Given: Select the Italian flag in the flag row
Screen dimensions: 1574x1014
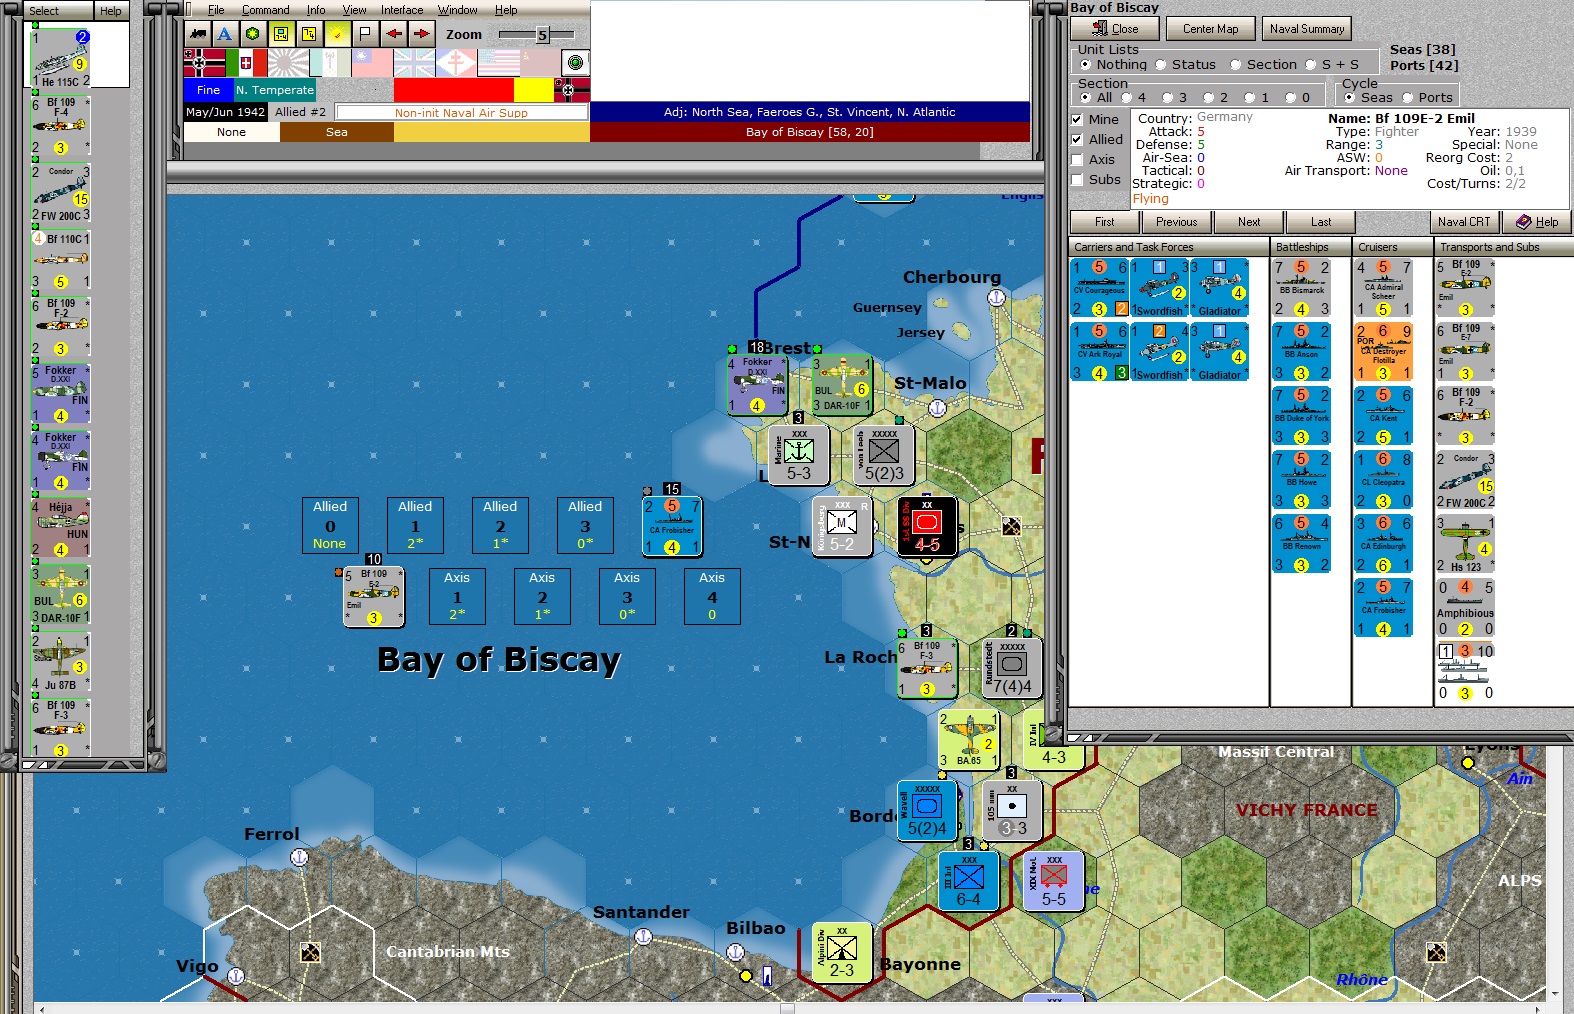Looking at the screenshot, I should pyautogui.click(x=246, y=63).
